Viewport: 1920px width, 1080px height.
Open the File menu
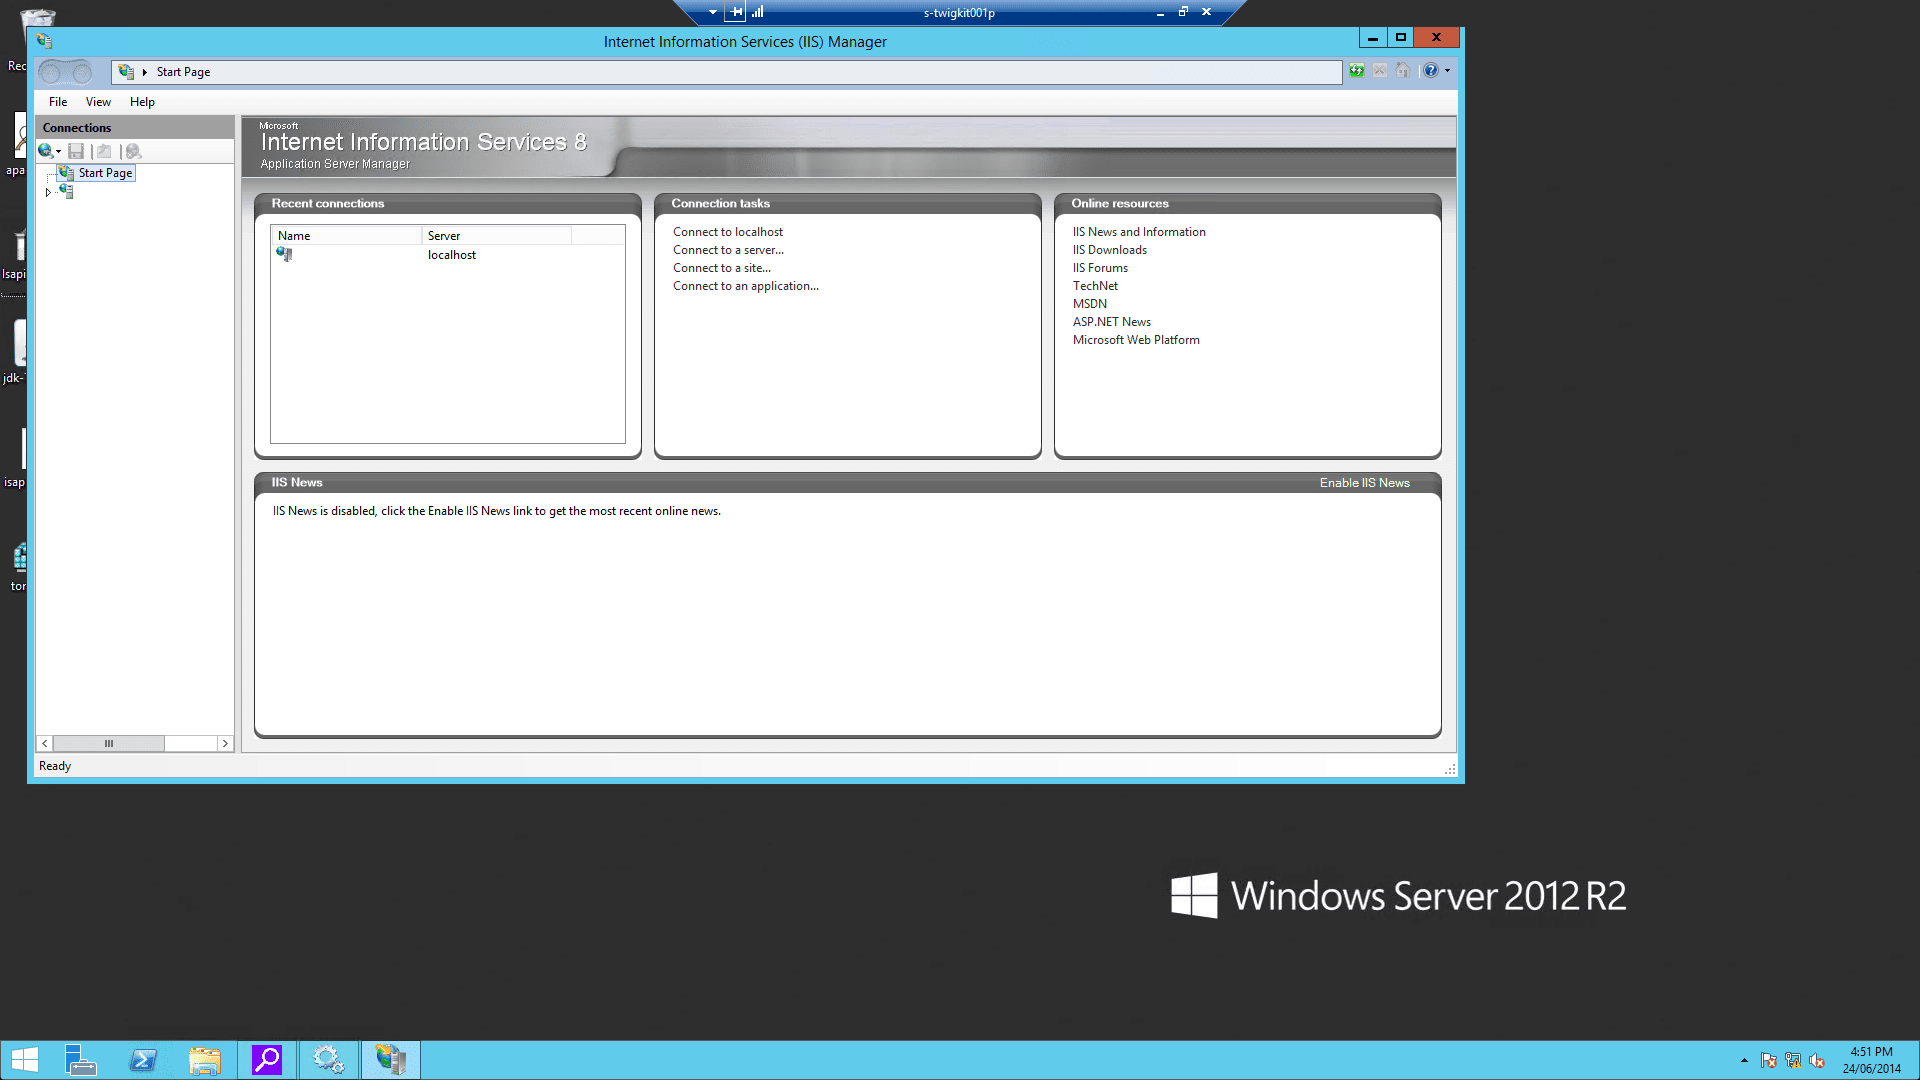coord(58,102)
